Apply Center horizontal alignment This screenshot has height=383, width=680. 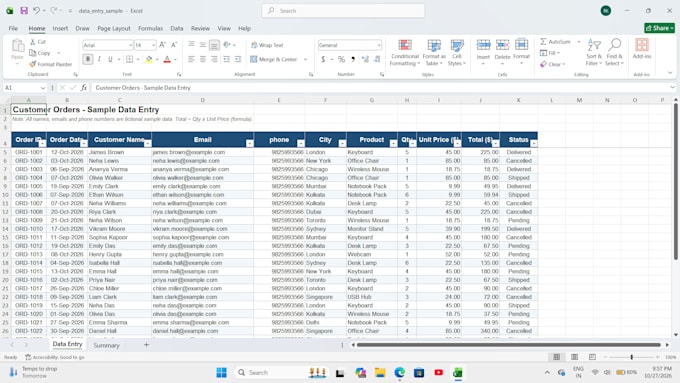203,59
